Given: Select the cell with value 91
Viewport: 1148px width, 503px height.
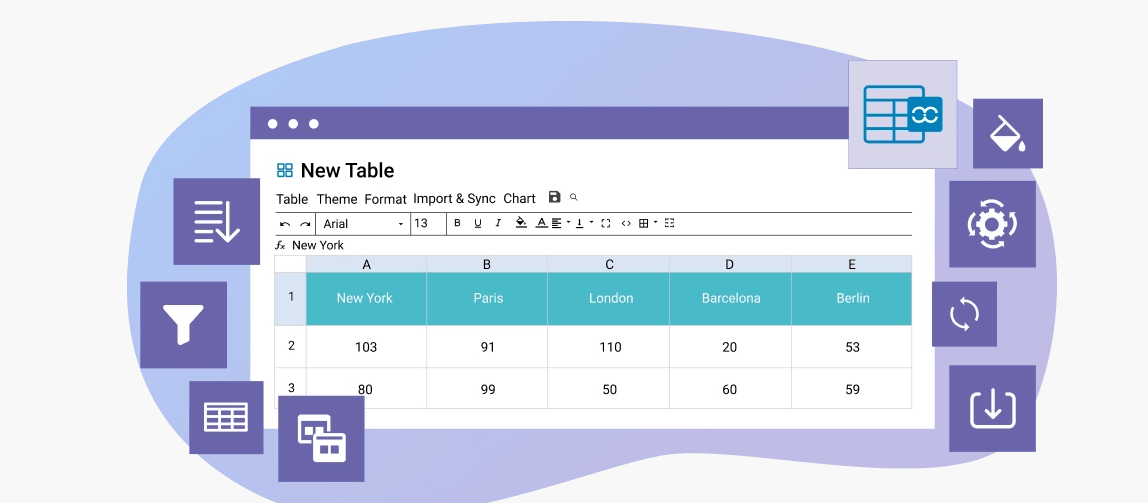Looking at the screenshot, I should click(x=487, y=347).
